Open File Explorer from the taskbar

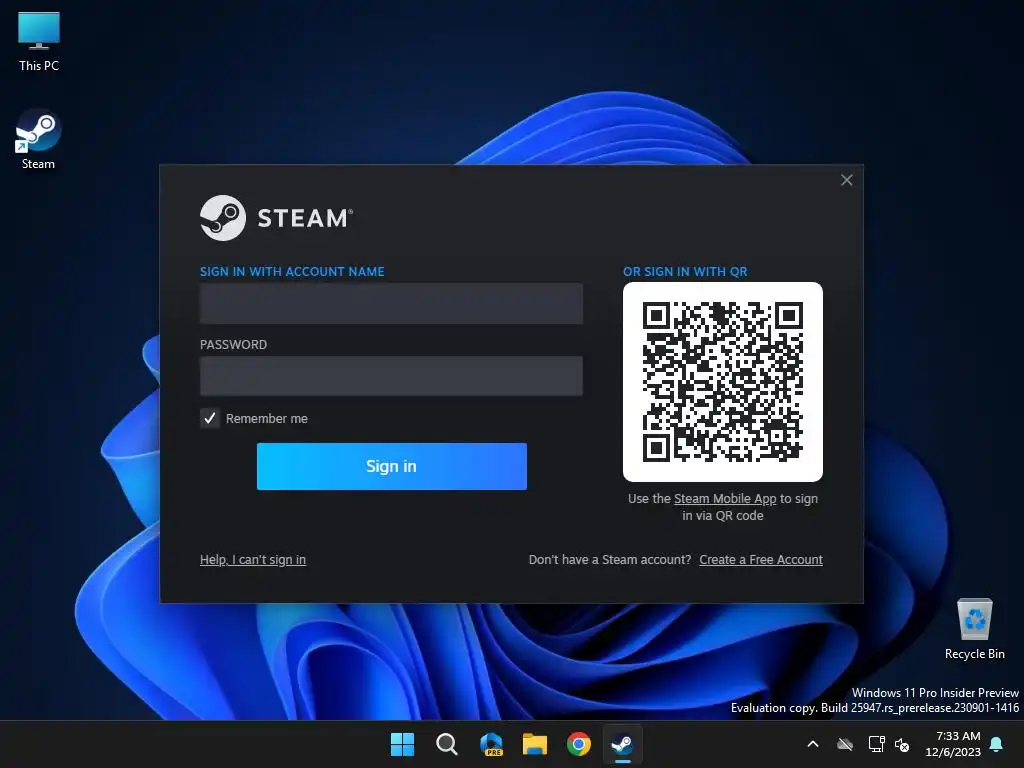(x=535, y=744)
